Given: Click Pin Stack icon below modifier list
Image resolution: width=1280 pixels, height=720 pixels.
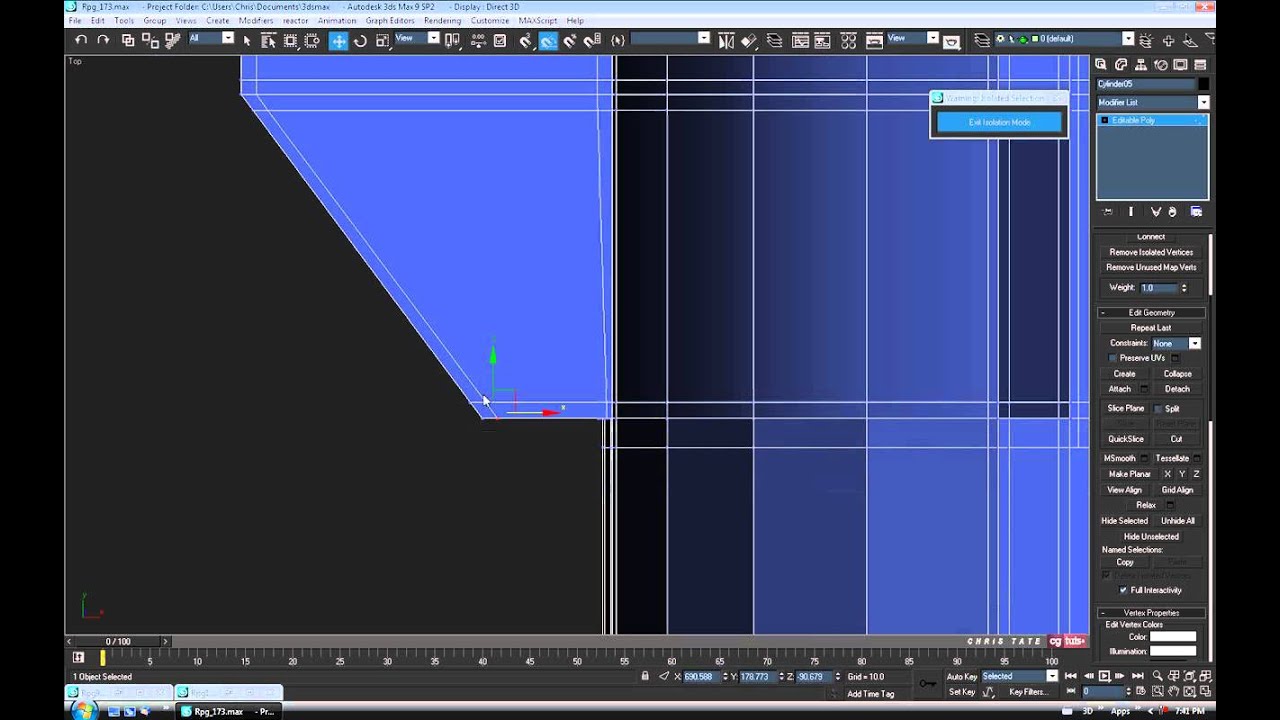Looking at the screenshot, I should (1108, 212).
